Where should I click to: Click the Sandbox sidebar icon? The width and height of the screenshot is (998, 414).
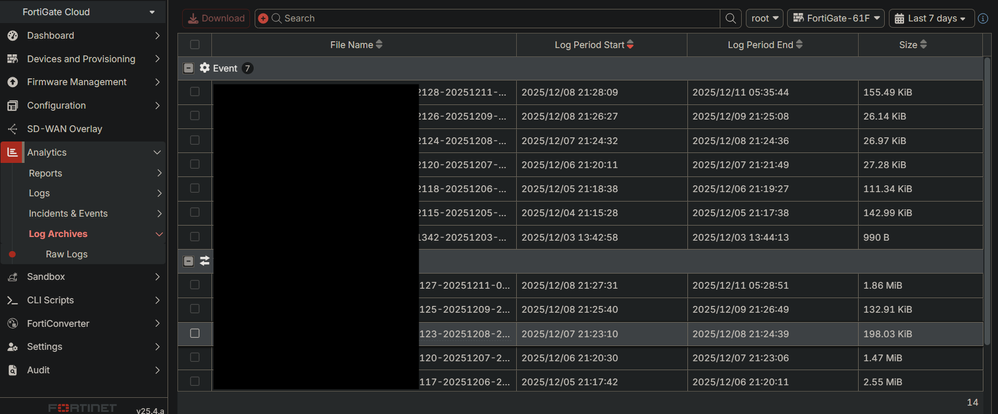tap(12, 277)
